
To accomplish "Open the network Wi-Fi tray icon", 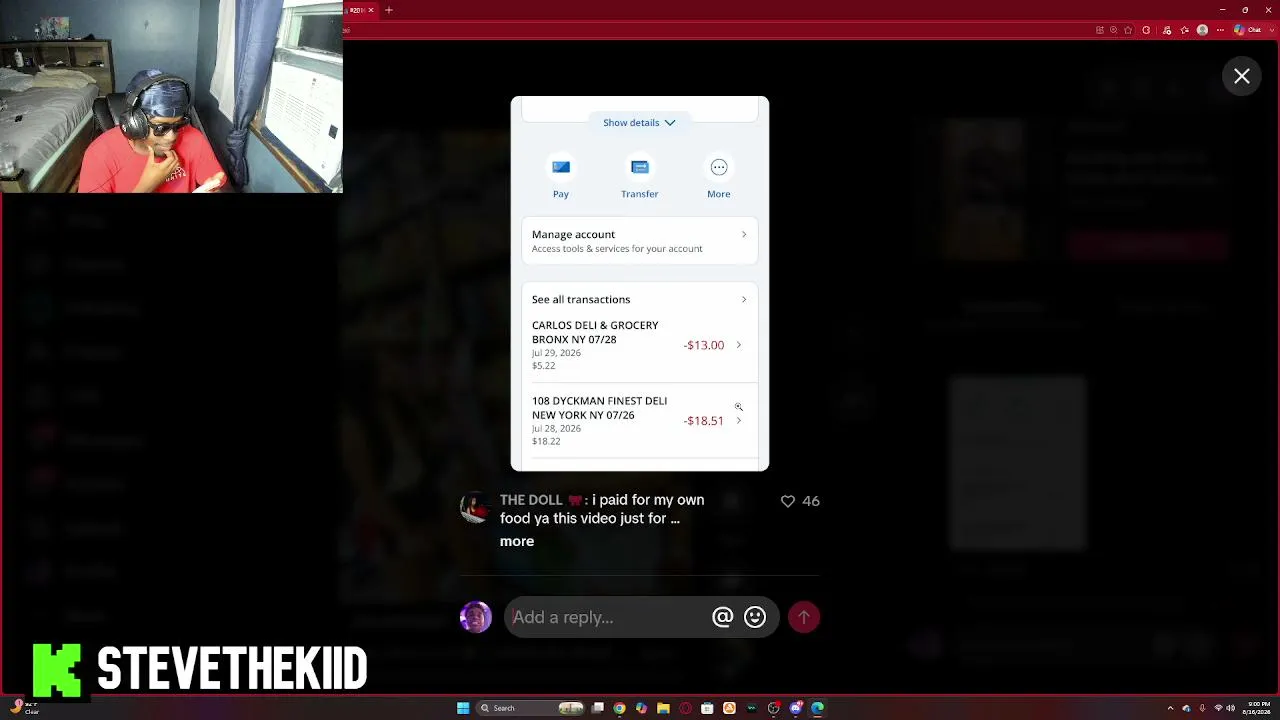I will pyautogui.click(x=1217, y=708).
